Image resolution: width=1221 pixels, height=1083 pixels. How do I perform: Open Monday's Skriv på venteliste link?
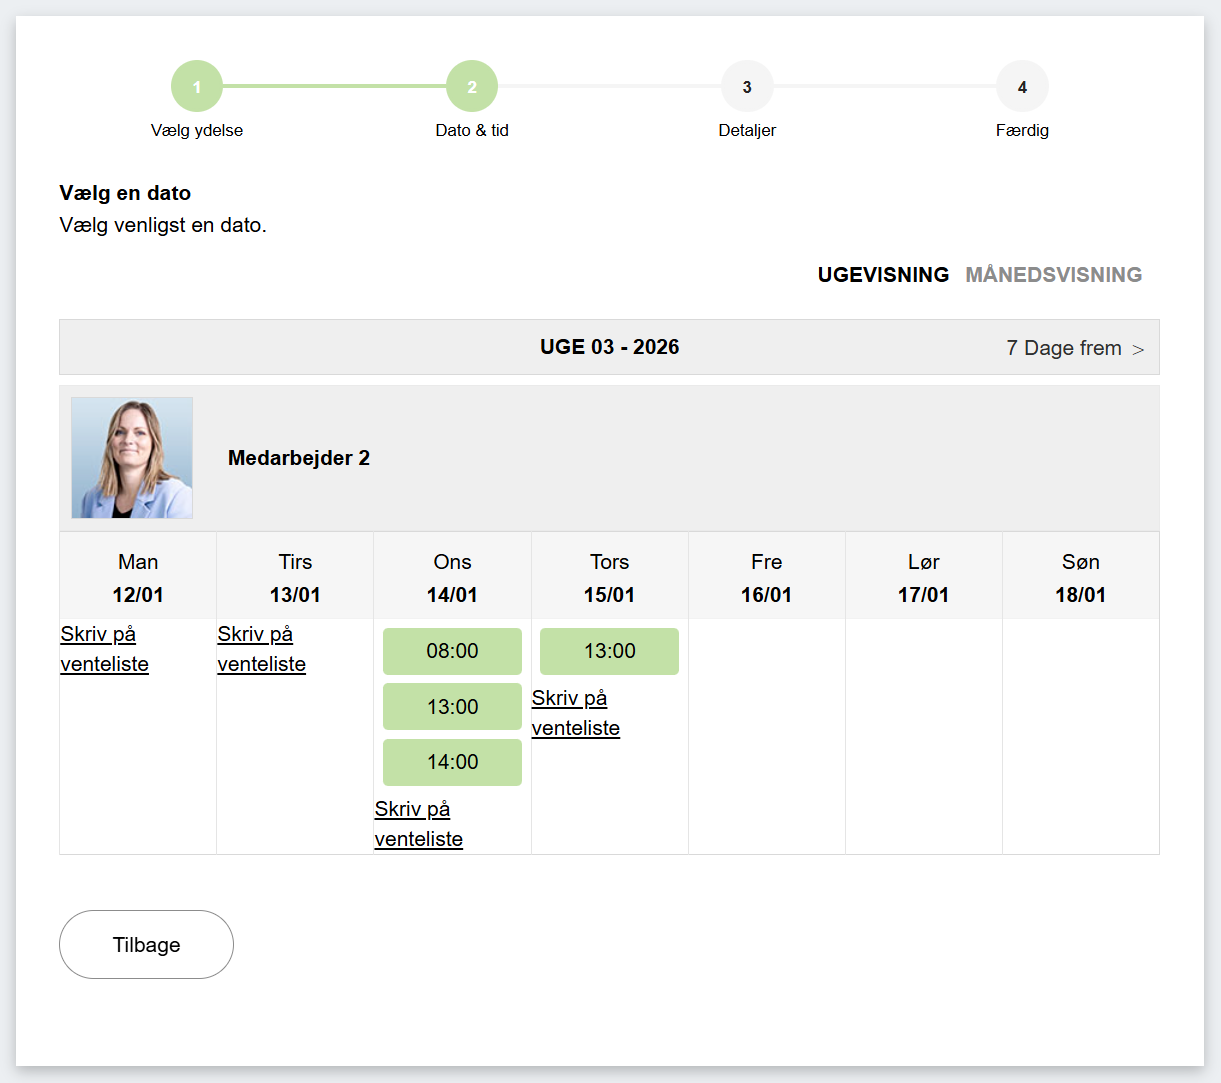click(x=104, y=649)
